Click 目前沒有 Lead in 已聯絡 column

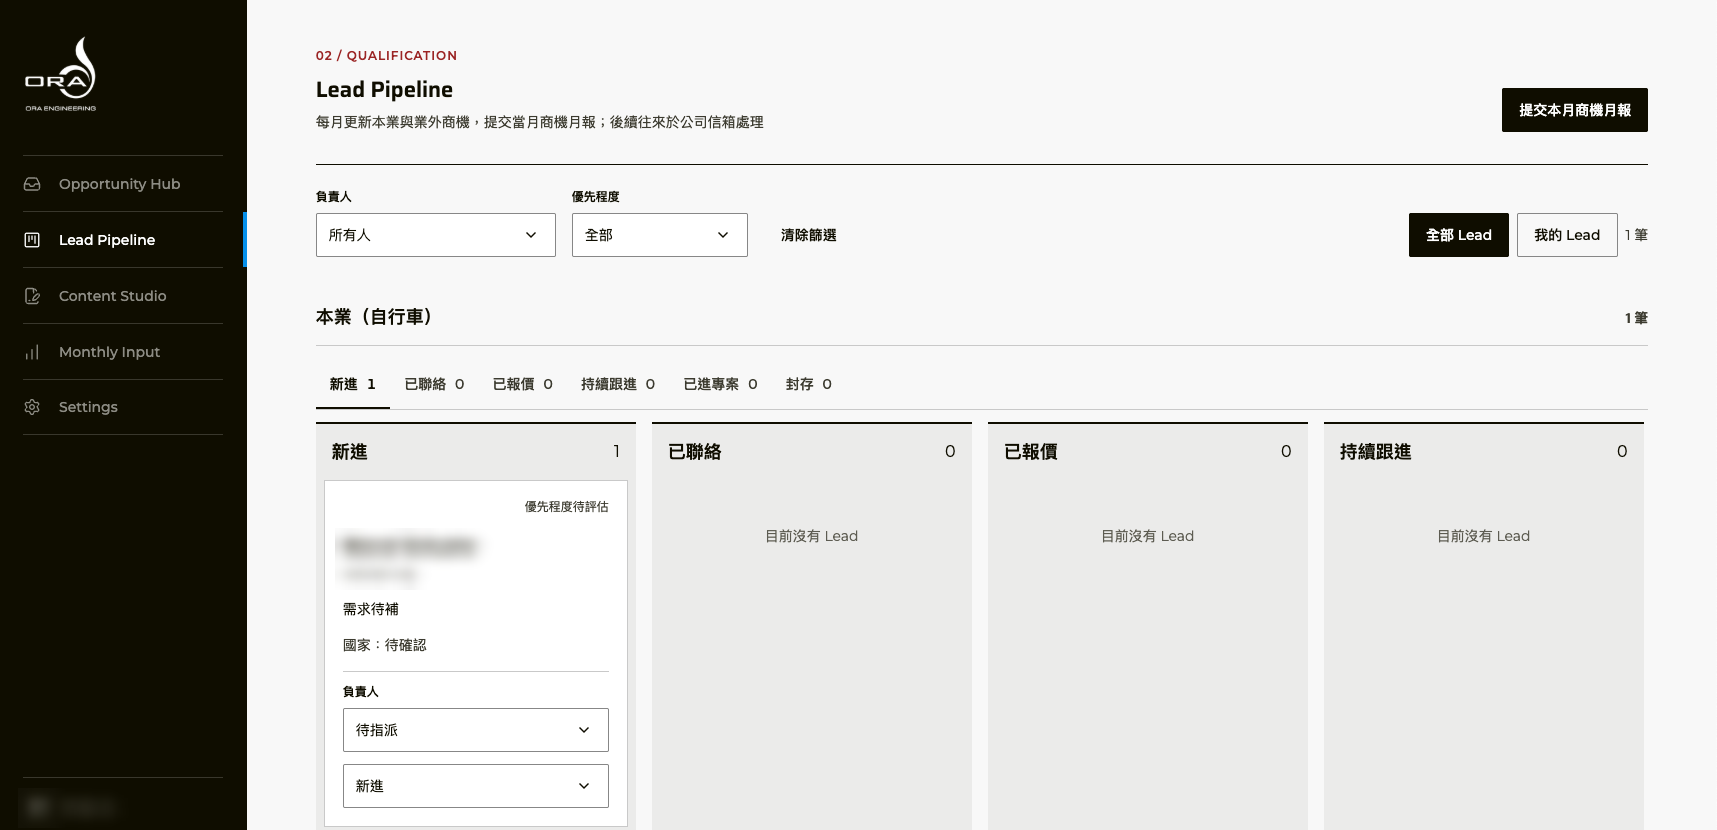[812, 536]
